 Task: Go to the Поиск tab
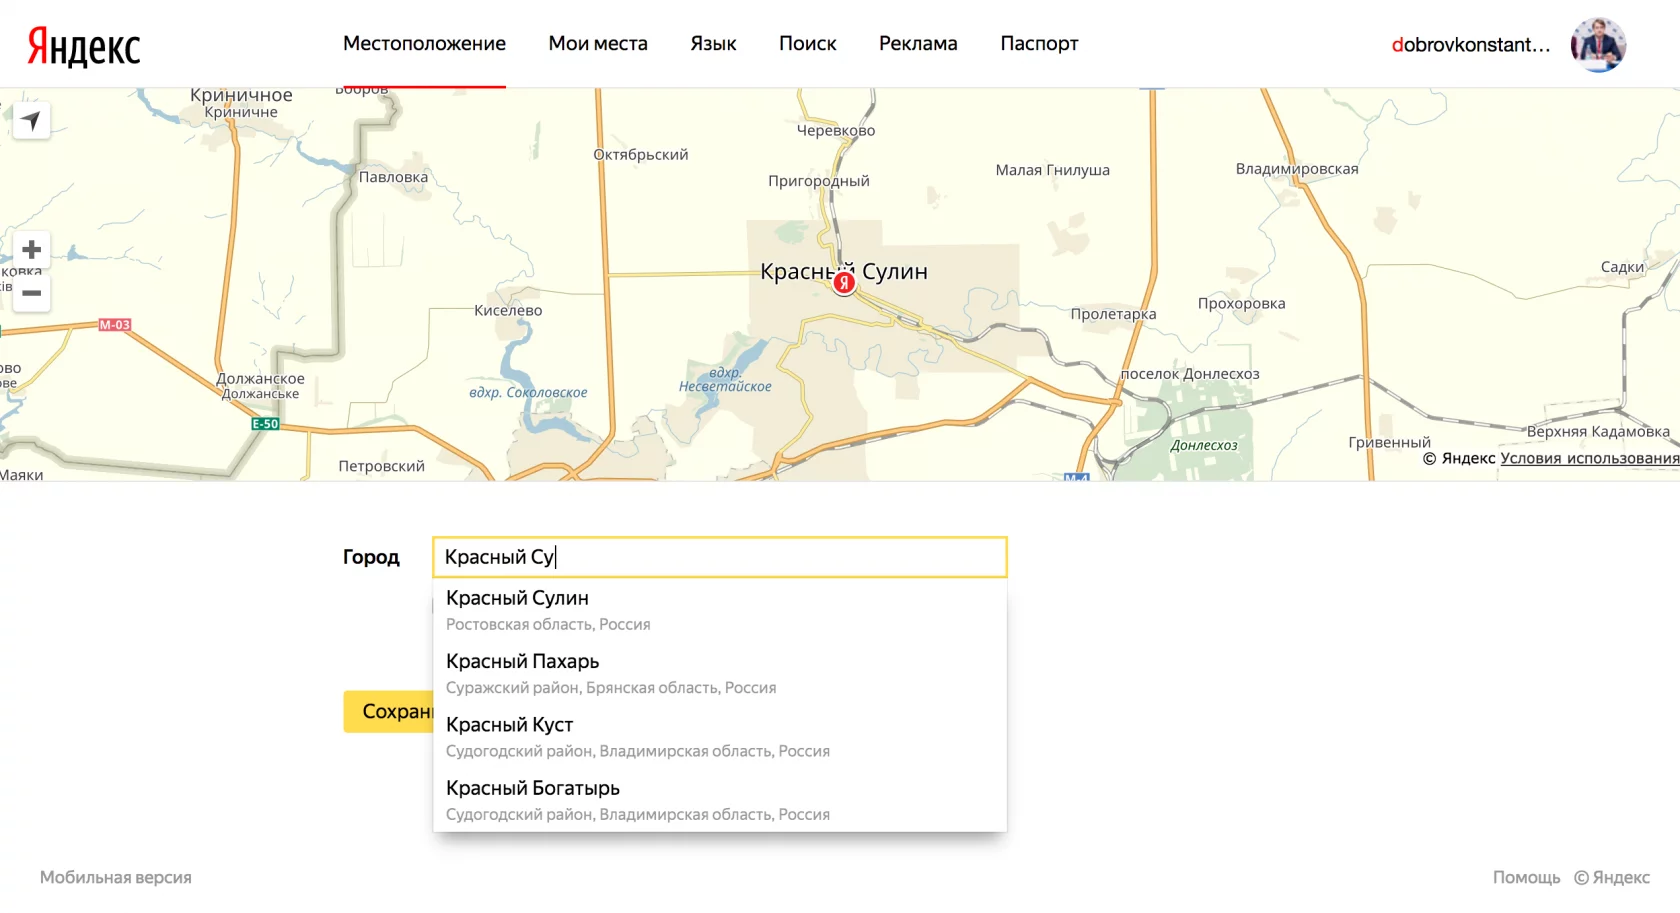coord(807,43)
